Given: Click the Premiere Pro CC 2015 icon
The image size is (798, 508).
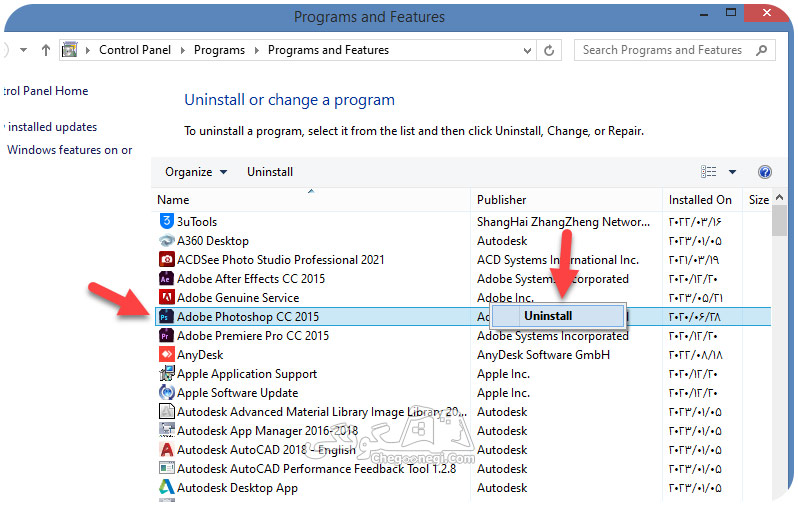Looking at the screenshot, I should point(166,335).
